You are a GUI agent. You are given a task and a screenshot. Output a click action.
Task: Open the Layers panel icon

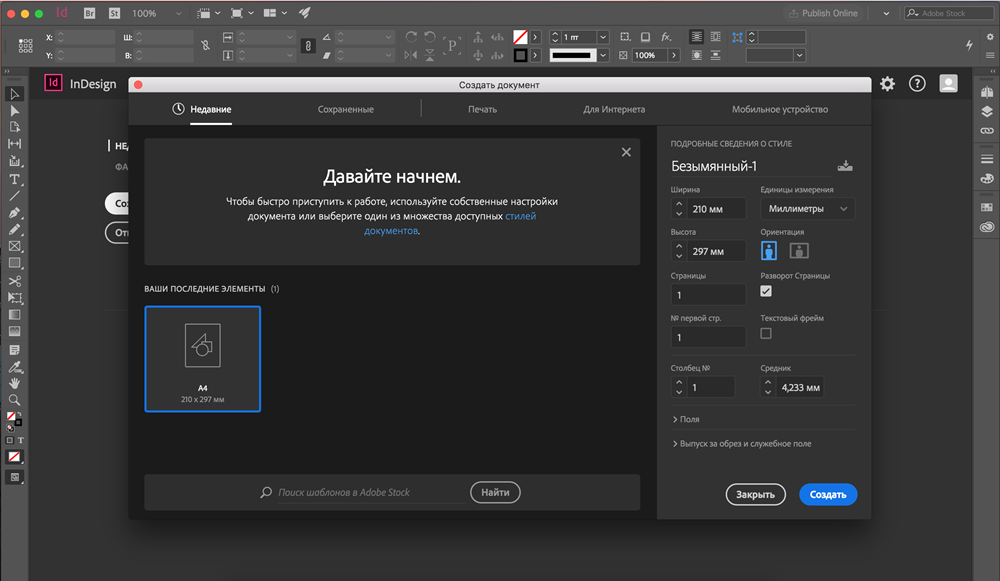[x=987, y=112]
